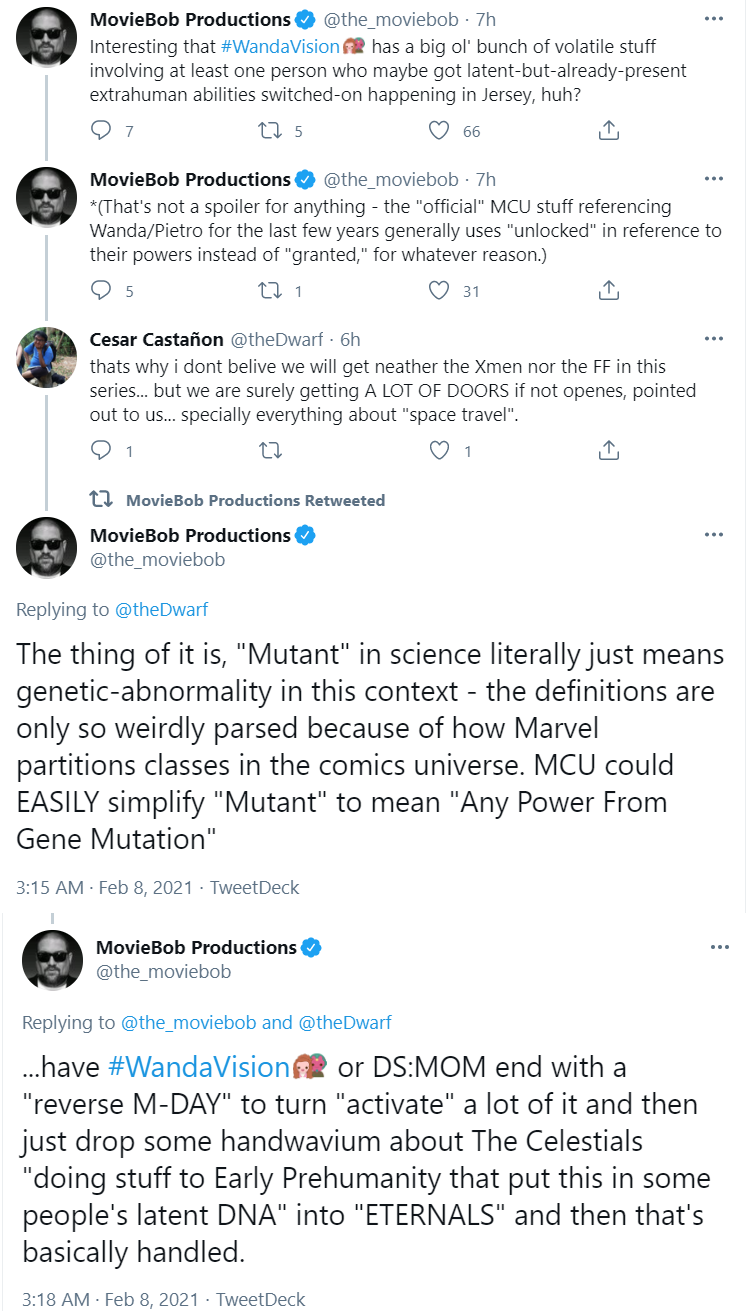Viewport: 748px width, 1311px height.
Task: Like Cesar Castañon's tweet
Action: 438,451
